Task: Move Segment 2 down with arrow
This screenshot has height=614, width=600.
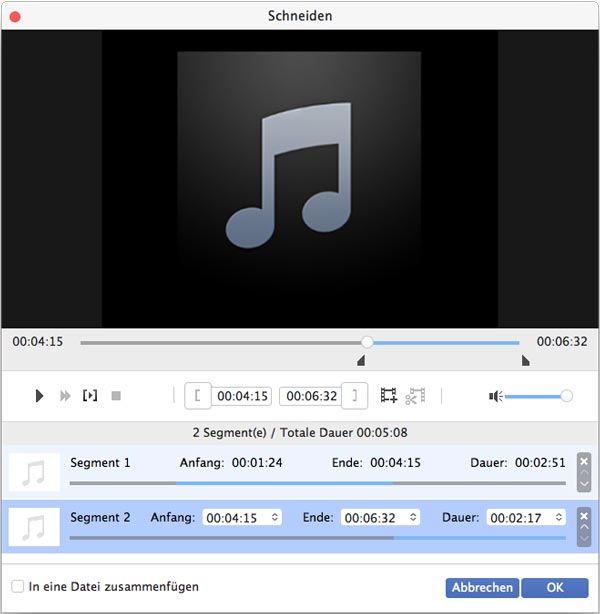Action: tap(584, 538)
